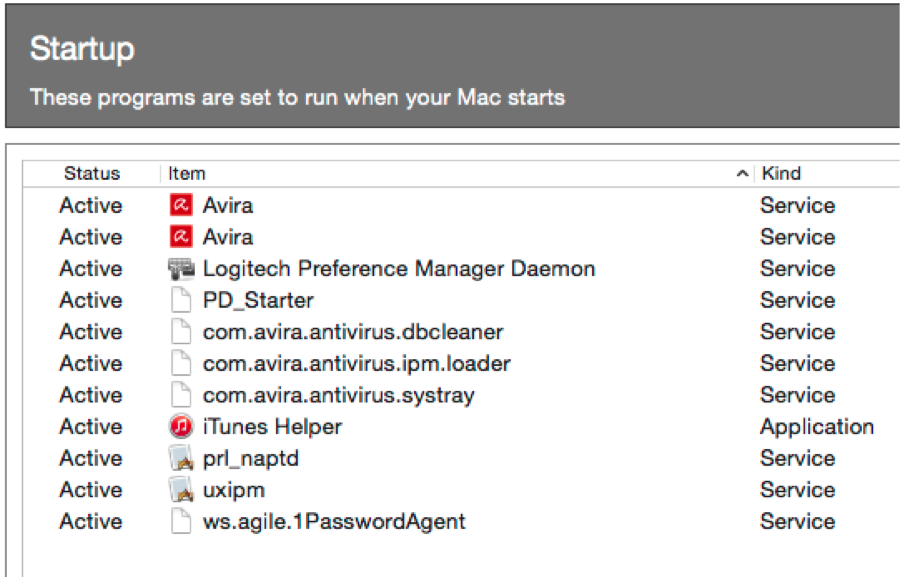This screenshot has width=900, height=578.
Task: Click the prl_naptd icon
Action: (181, 458)
